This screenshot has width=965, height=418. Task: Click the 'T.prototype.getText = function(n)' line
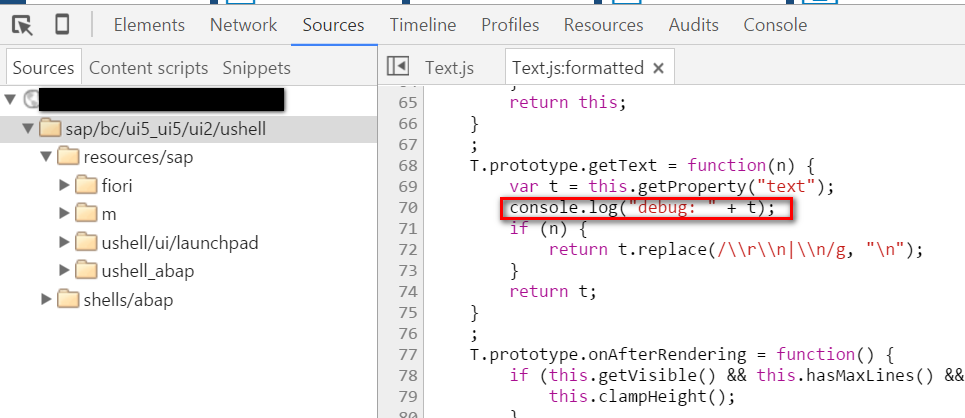click(x=643, y=166)
